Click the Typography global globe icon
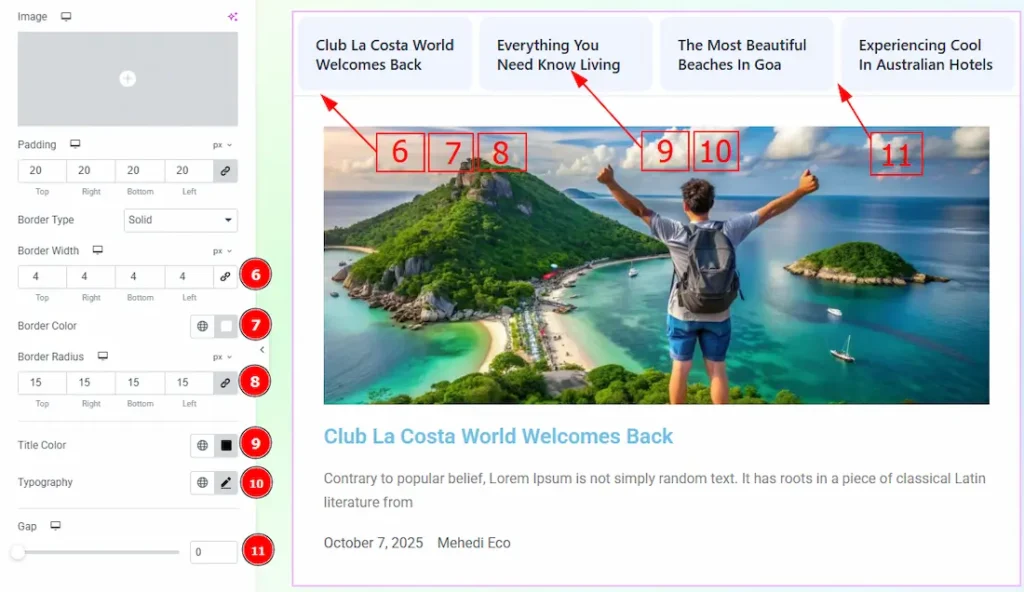The width and height of the screenshot is (1024, 592). 202,483
